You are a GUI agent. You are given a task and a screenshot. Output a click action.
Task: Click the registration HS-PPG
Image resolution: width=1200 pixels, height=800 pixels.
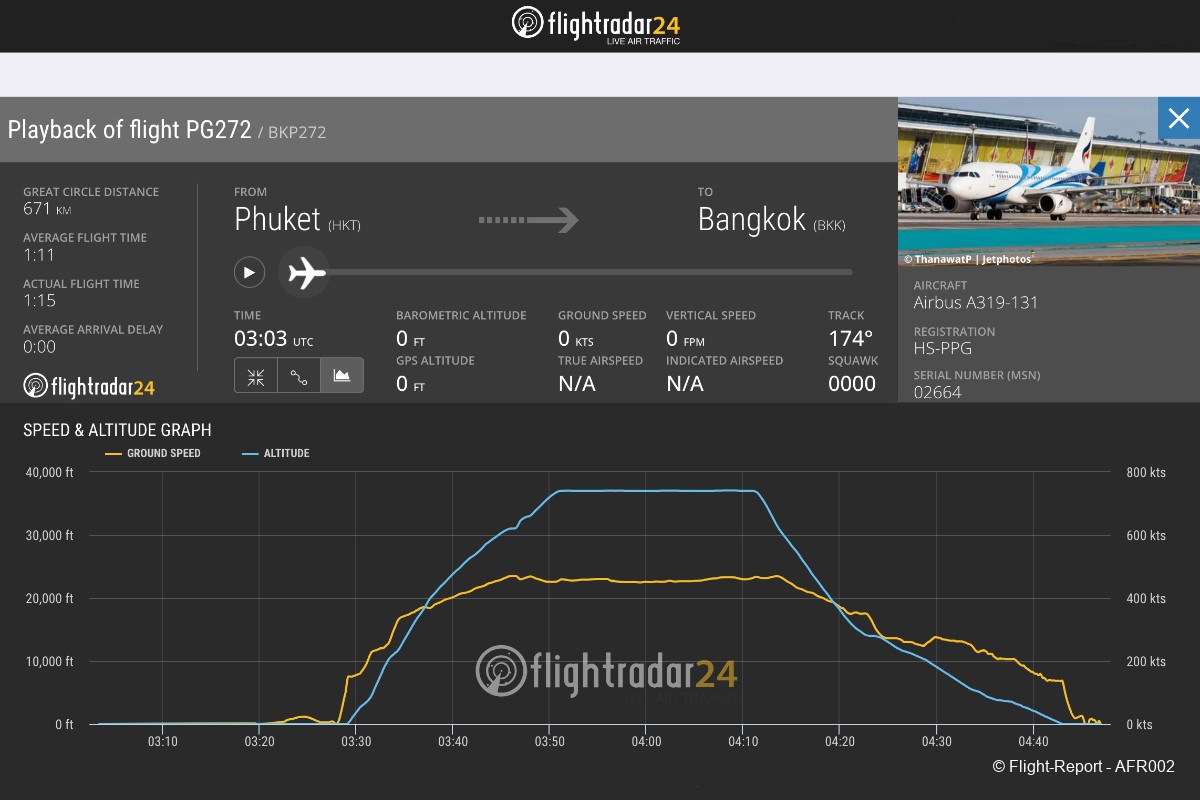click(x=942, y=349)
